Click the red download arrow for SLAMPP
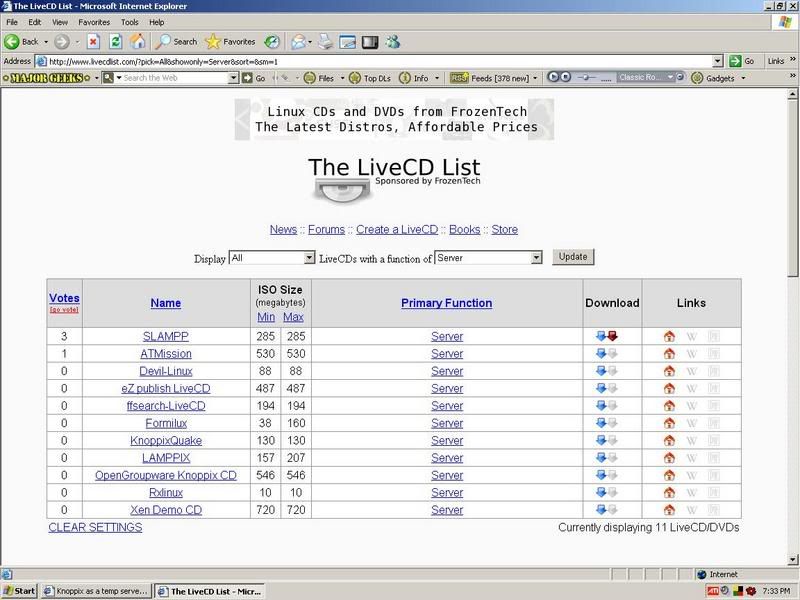 [613, 336]
